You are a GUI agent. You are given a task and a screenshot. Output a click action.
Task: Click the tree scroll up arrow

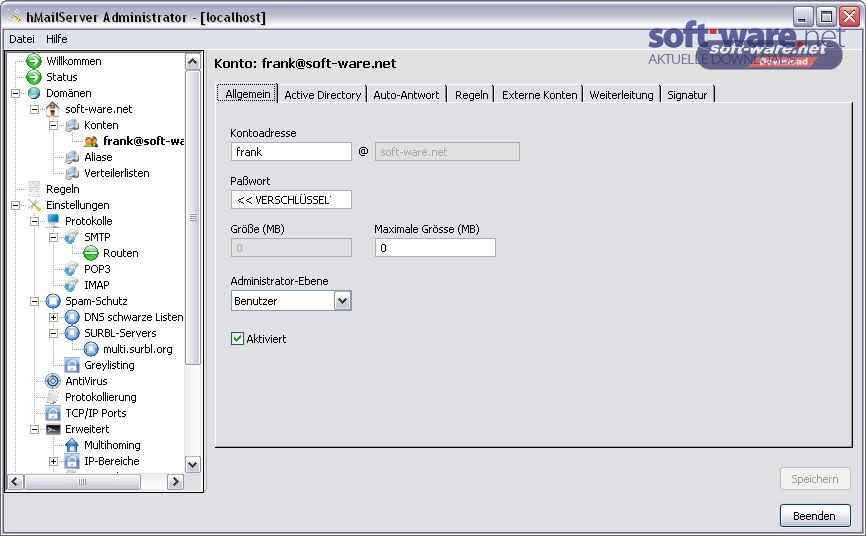pyautogui.click(x=192, y=61)
